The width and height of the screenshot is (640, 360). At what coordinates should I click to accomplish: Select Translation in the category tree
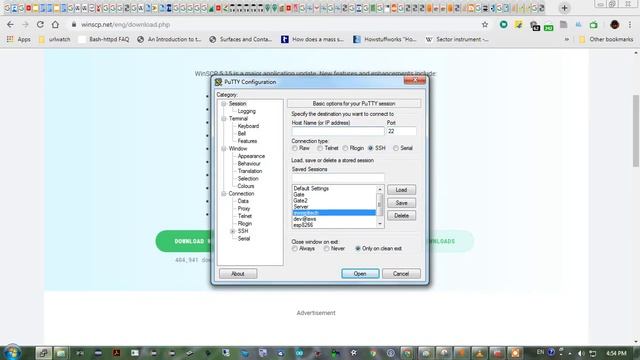click(250, 171)
